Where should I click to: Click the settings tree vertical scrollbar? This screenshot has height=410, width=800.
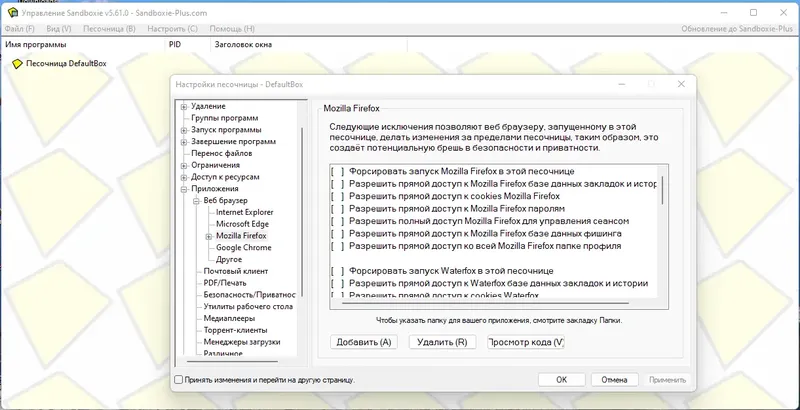pos(302,212)
